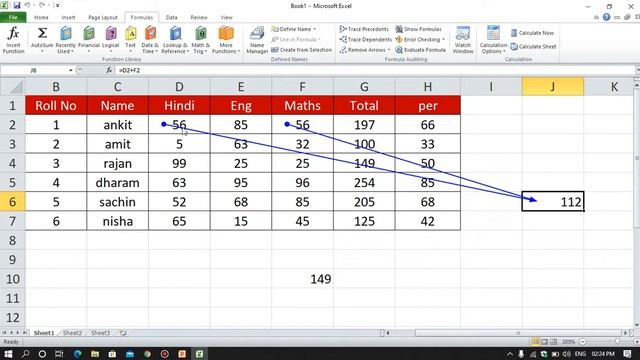
Task: Open the Insert Function dialog
Action: [x=13, y=40]
